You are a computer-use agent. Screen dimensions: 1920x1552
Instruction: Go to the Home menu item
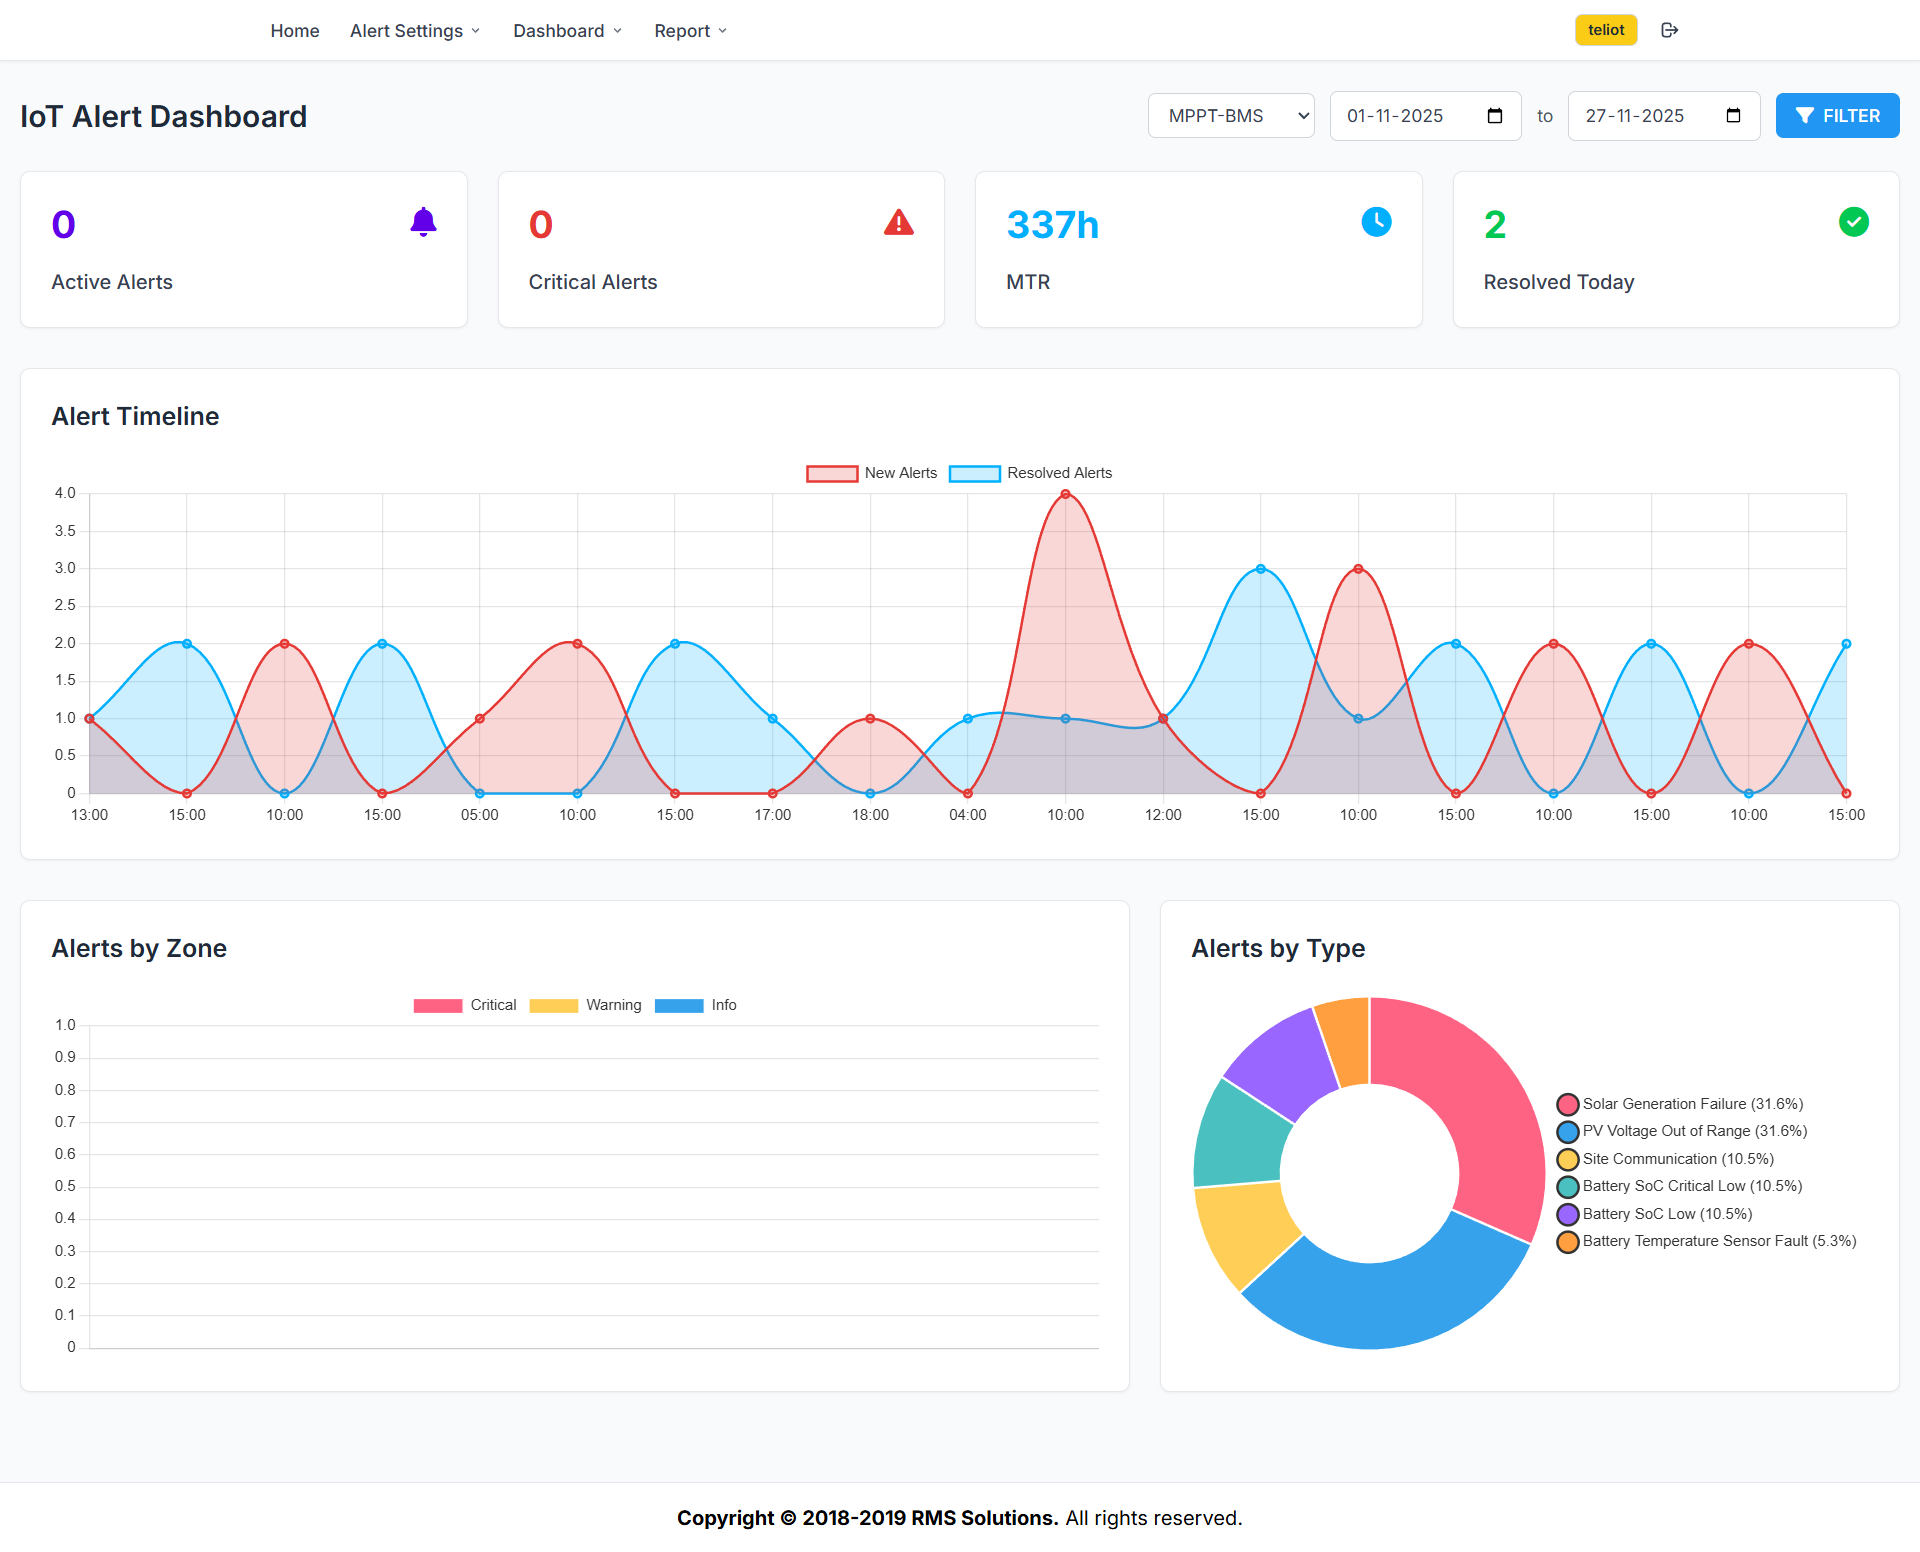click(x=295, y=31)
